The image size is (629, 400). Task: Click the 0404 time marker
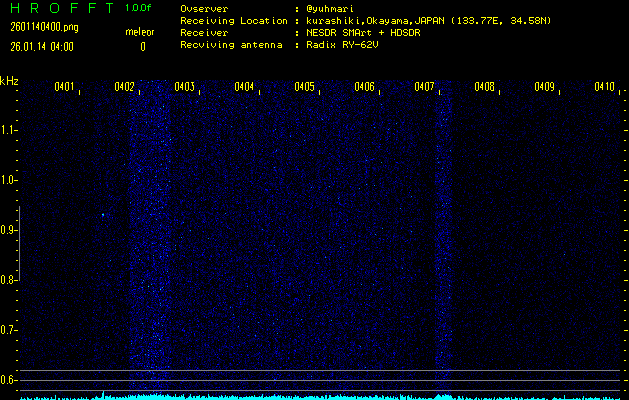click(244, 87)
